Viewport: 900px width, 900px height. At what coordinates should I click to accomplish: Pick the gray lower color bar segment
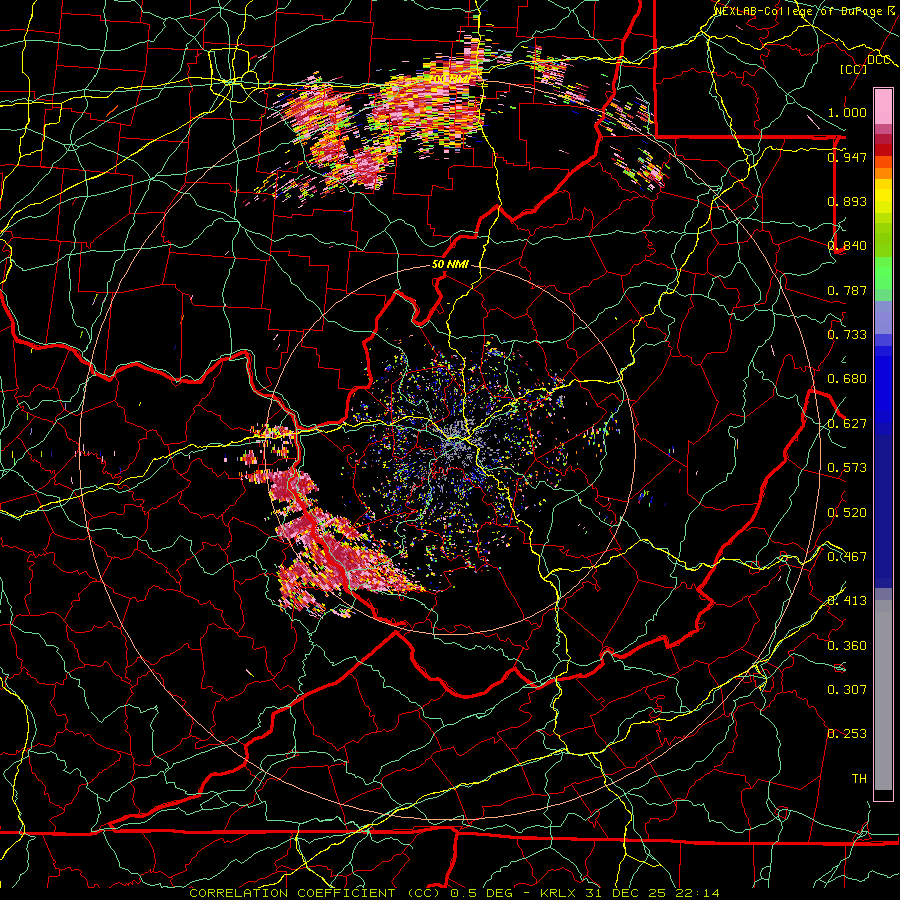click(x=883, y=695)
